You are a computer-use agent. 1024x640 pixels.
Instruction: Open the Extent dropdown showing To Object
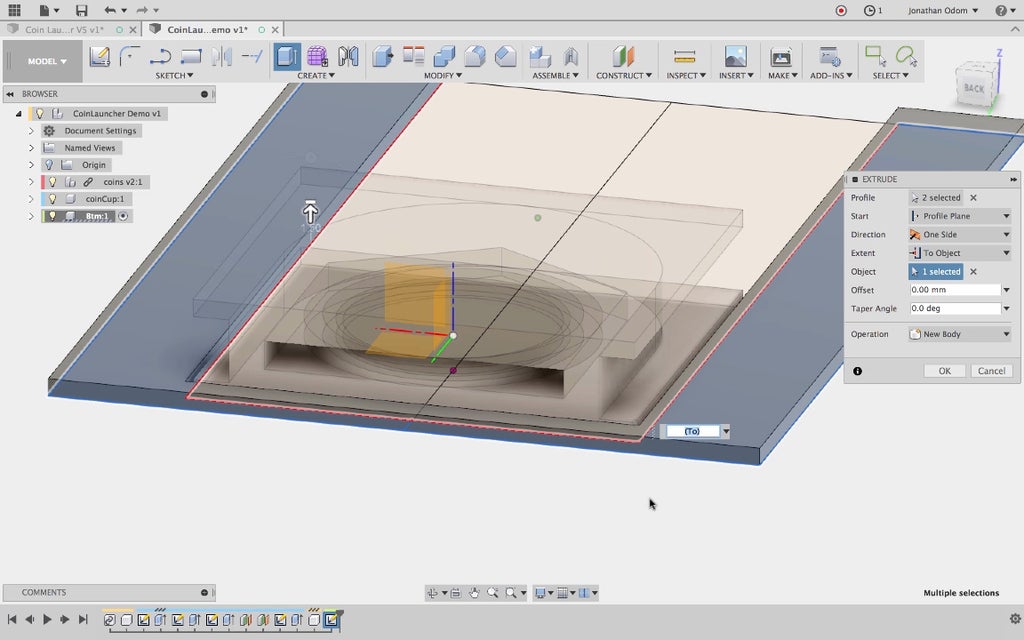[958, 253]
